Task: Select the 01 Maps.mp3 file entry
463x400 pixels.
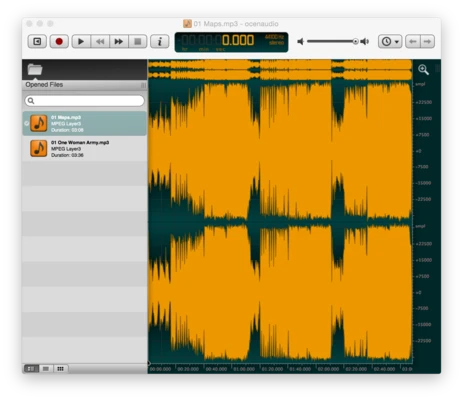Action: pos(85,124)
